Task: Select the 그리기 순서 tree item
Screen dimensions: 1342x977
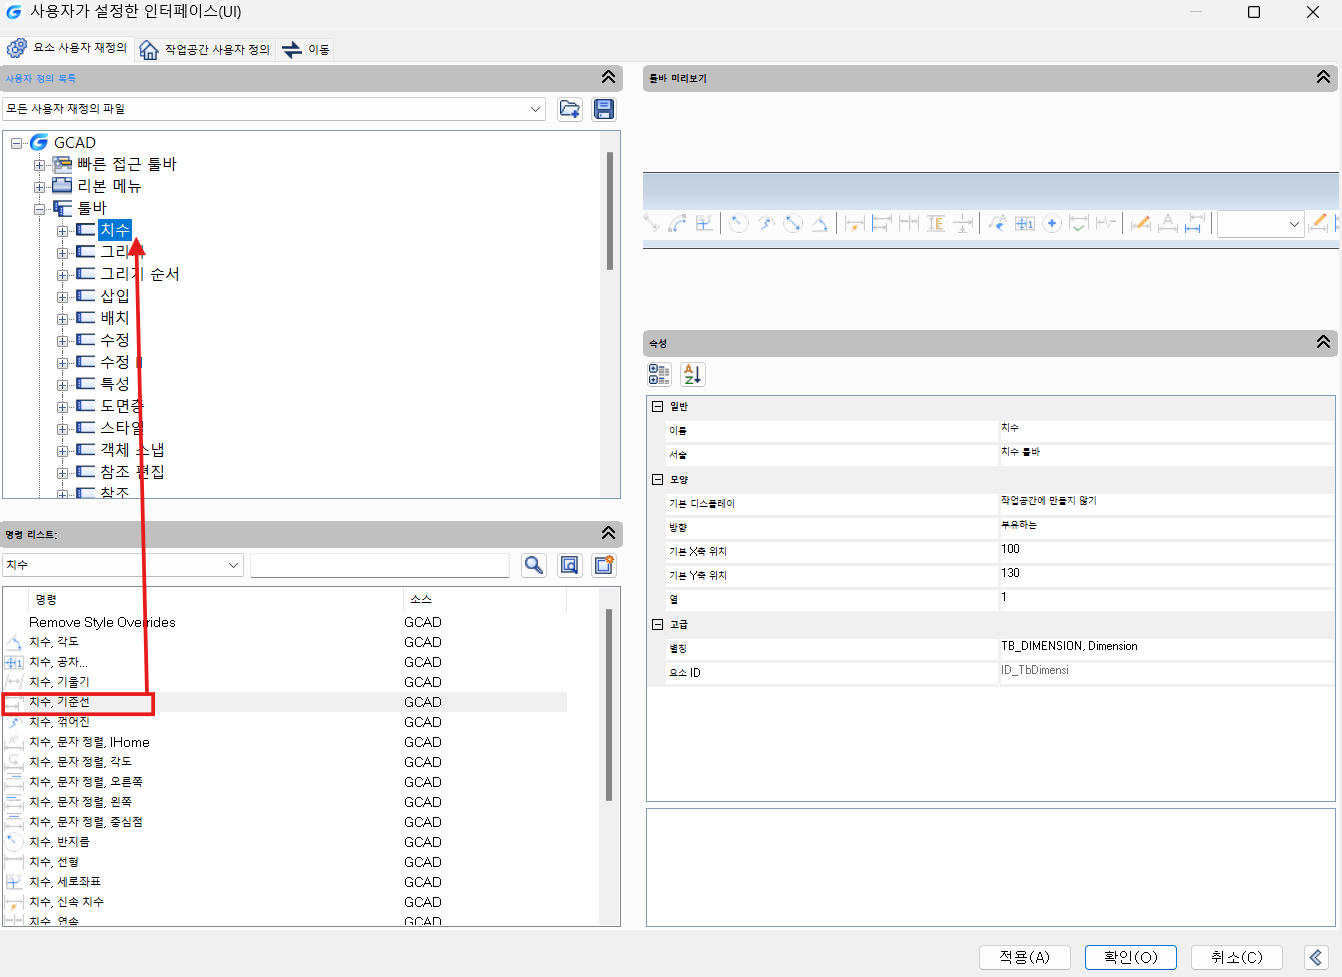Action: pyautogui.click(x=140, y=274)
